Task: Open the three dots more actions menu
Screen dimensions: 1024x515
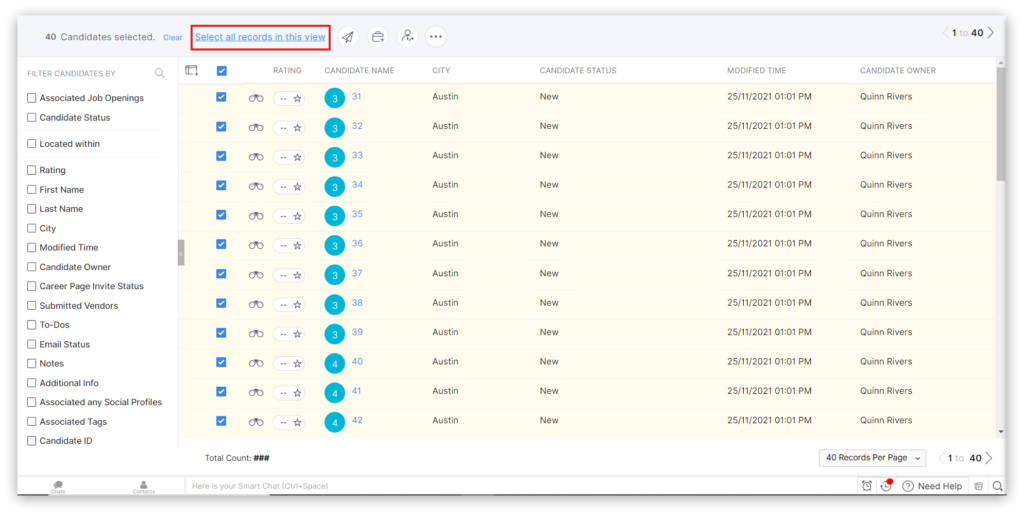Action: [435, 37]
